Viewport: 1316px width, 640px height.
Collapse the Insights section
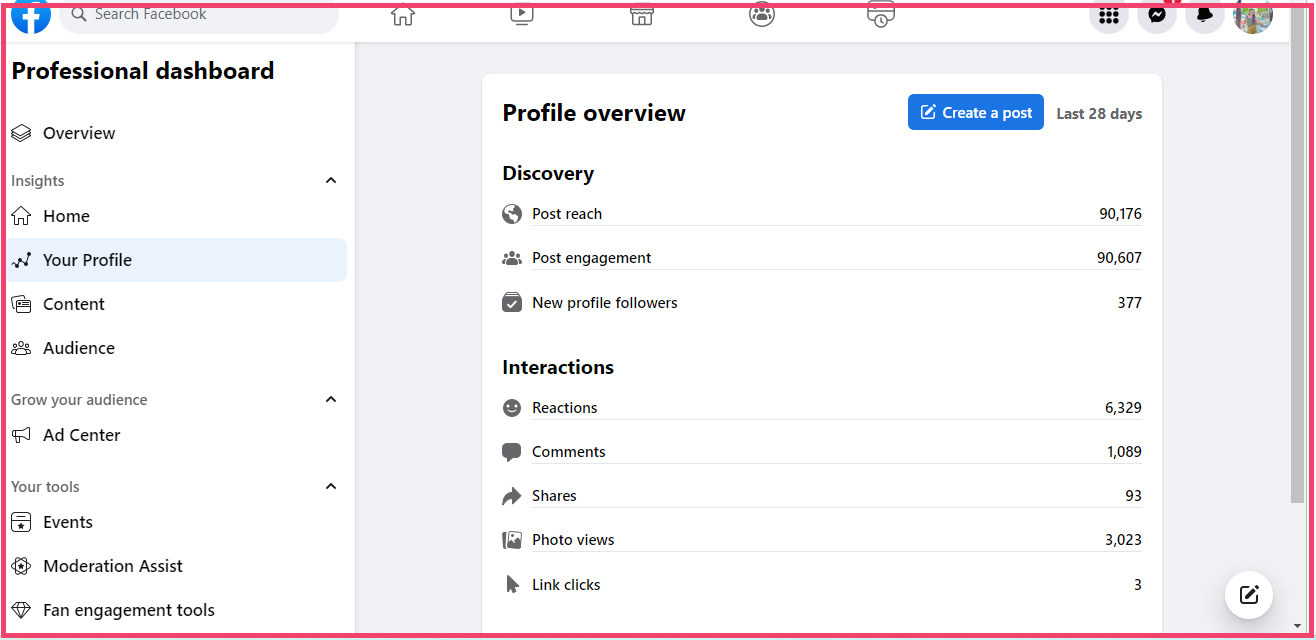point(331,181)
